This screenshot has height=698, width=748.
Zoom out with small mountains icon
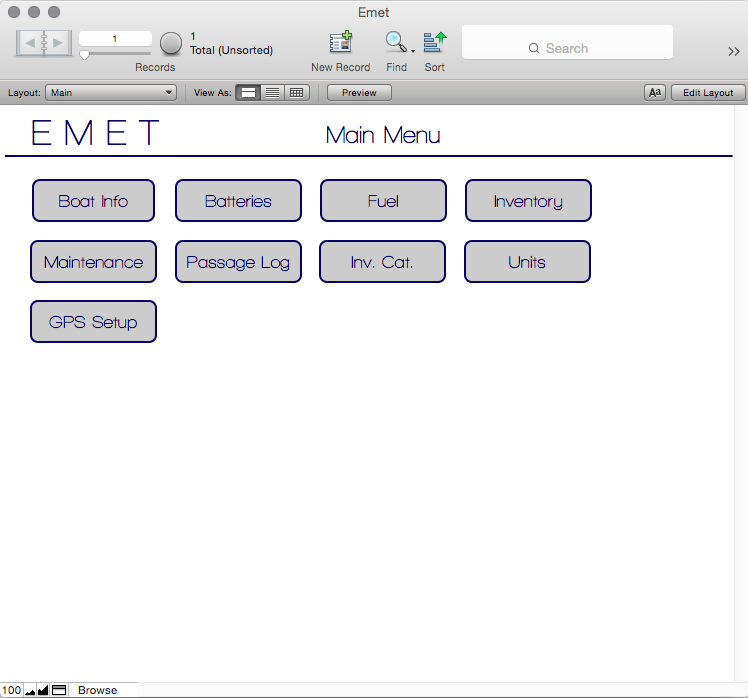pos(30,691)
